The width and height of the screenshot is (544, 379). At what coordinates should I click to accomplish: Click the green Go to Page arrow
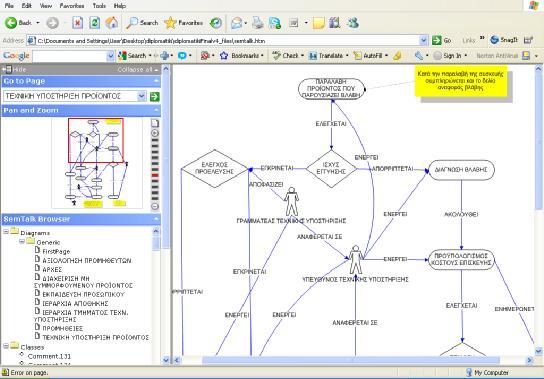click(155, 96)
